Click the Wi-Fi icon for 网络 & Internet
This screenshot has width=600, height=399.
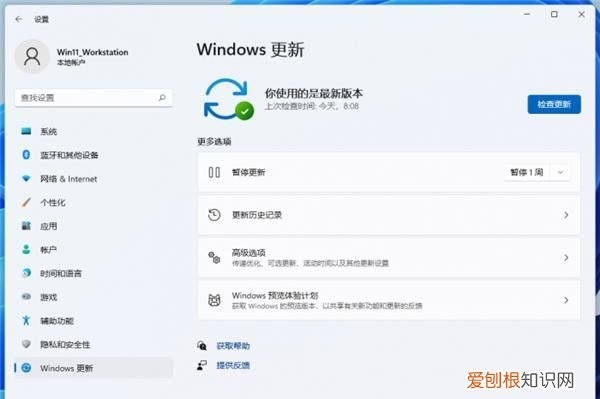(26, 179)
